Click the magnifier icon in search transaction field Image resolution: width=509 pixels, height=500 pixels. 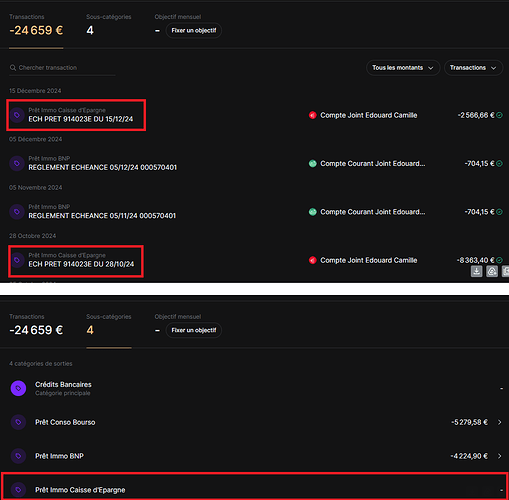tap(13, 68)
